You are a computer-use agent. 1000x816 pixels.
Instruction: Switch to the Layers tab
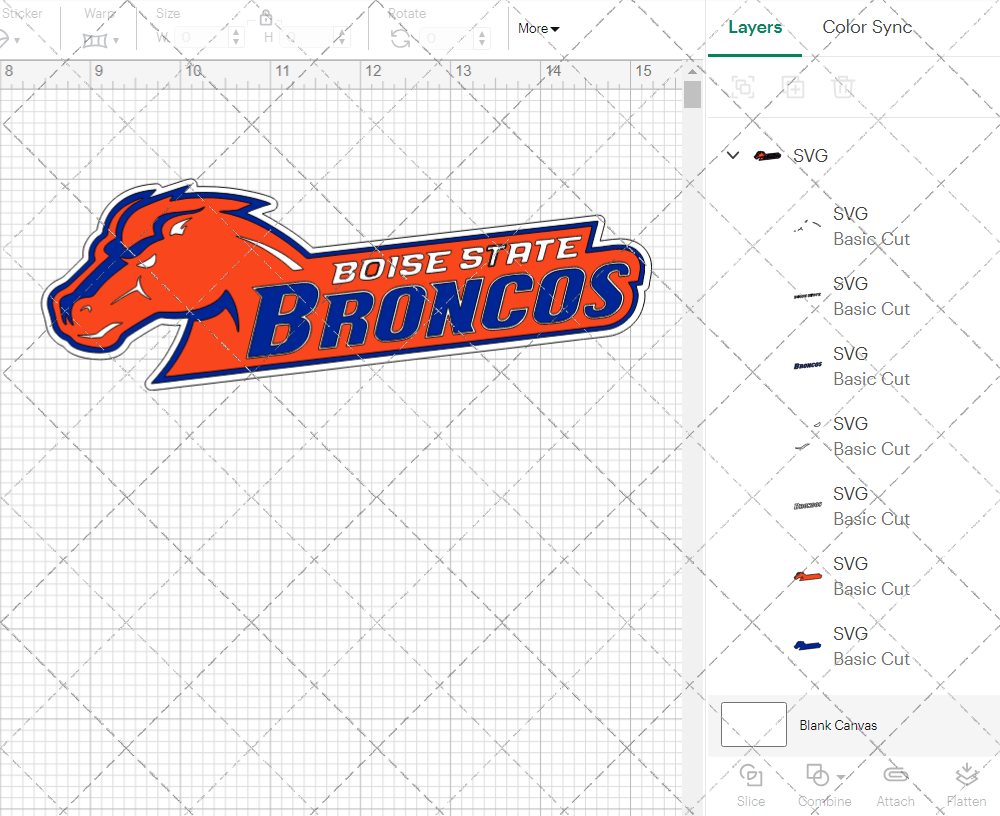tap(755, 27)
